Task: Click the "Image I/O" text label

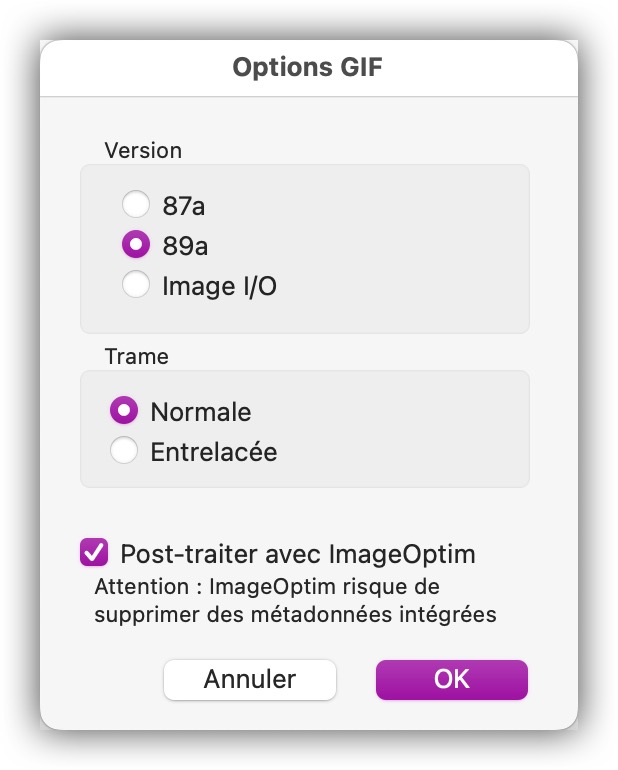Action: (220, 286)
